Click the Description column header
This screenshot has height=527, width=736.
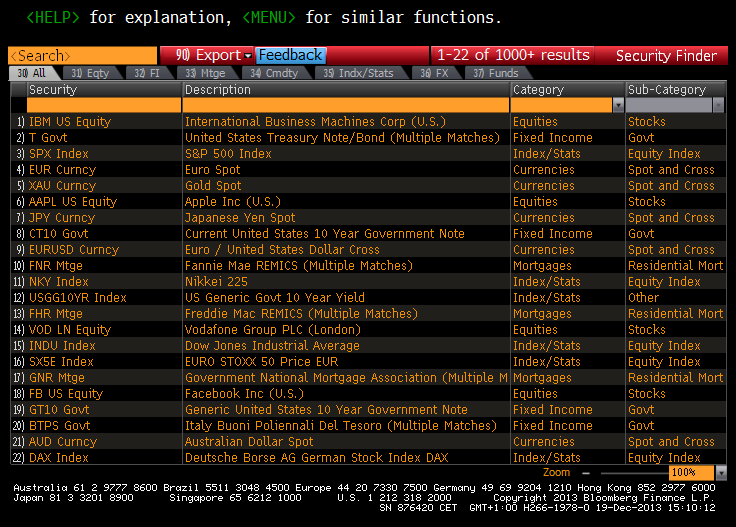(x=346, y=90)
